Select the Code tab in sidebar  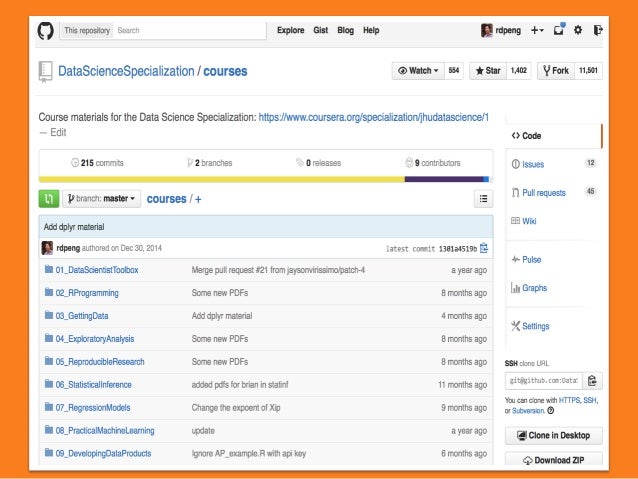pyautogui.click(x=553, y=136)
